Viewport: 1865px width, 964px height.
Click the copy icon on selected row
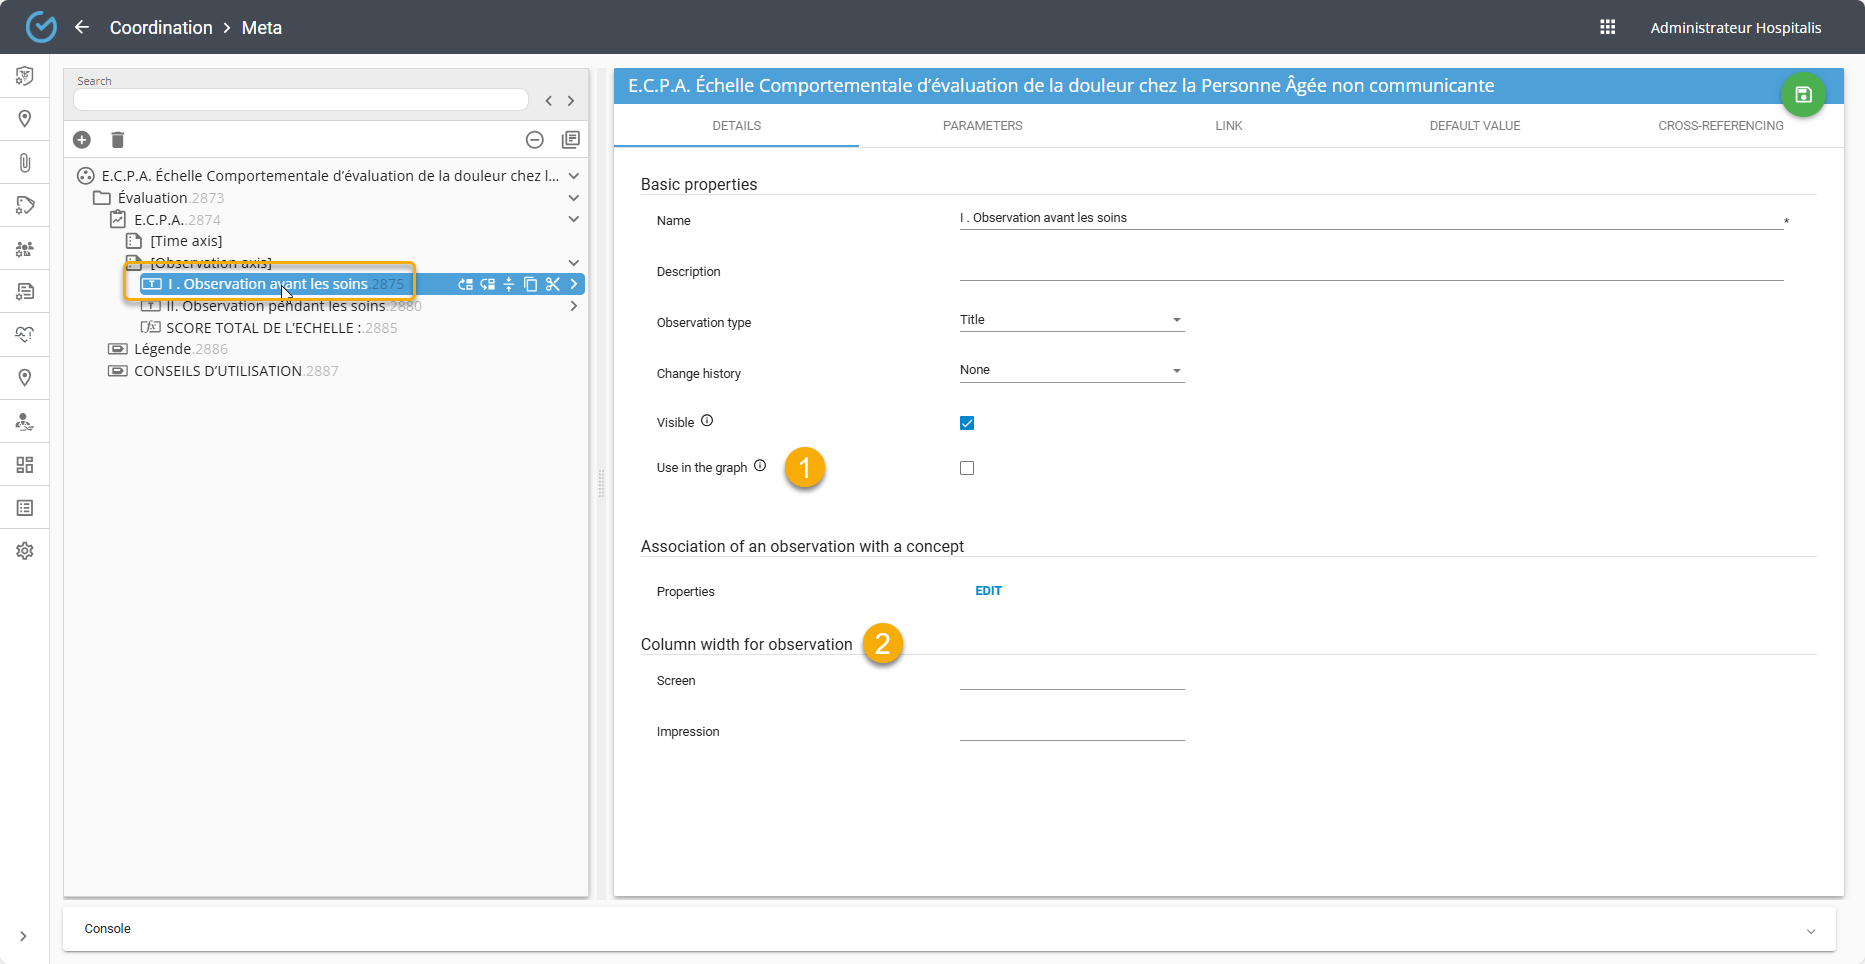[530, 284]
